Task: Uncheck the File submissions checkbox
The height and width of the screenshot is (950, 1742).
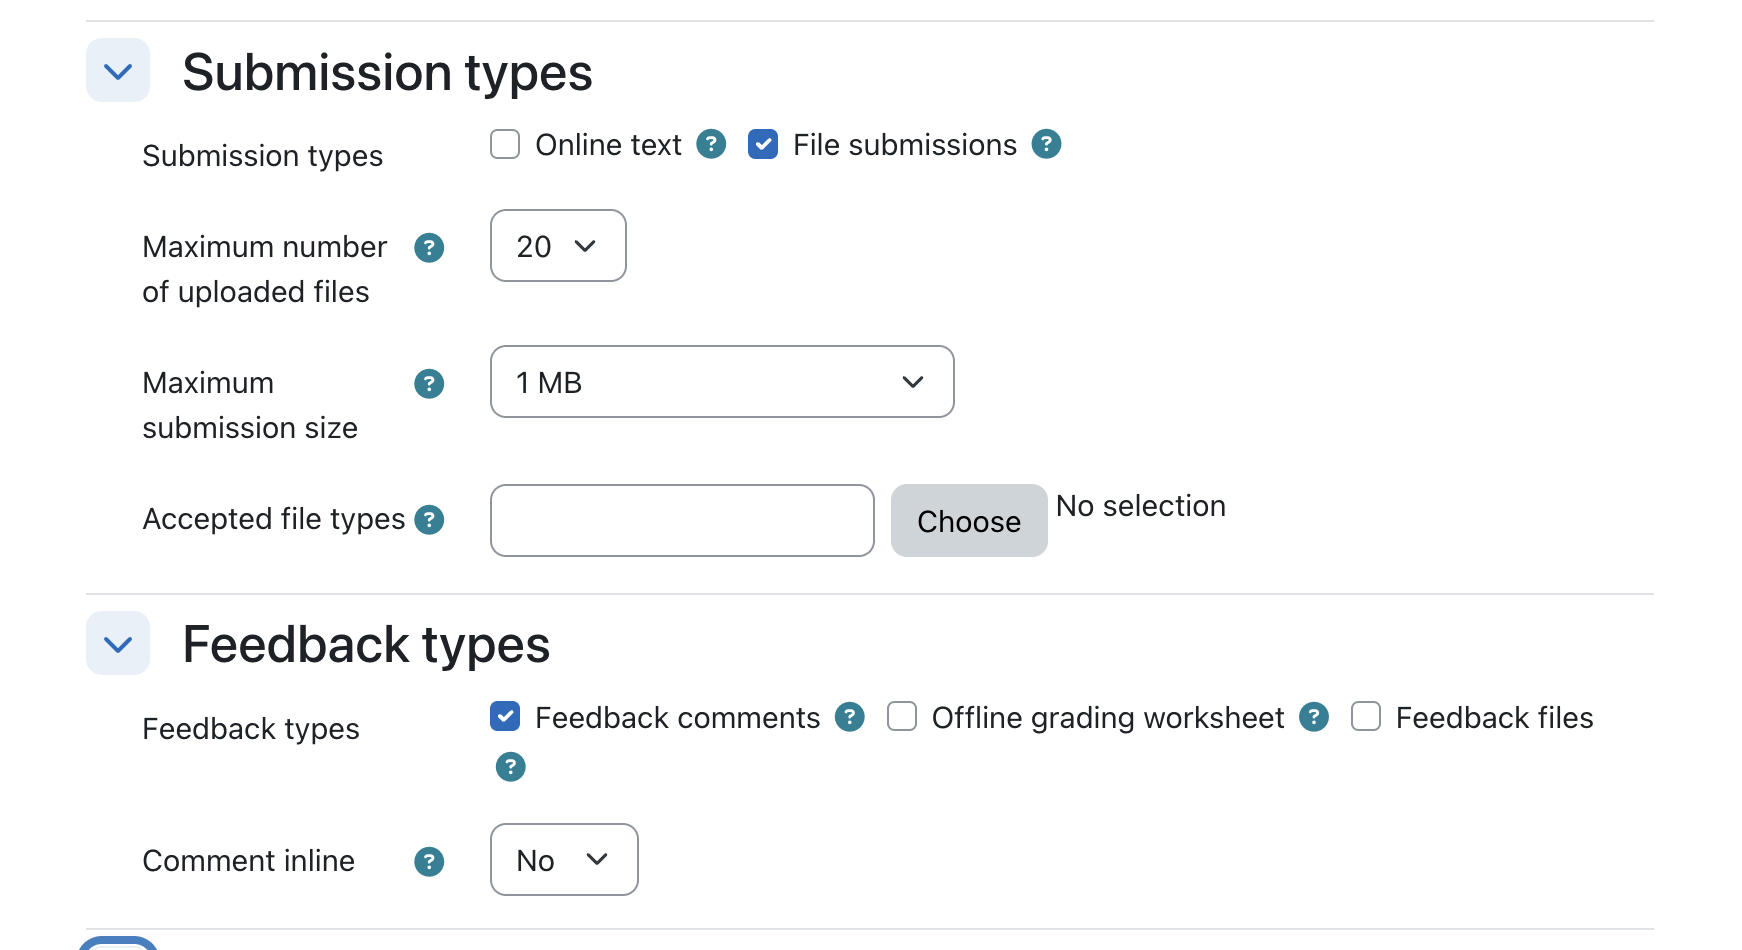Action: coord(763,144)
